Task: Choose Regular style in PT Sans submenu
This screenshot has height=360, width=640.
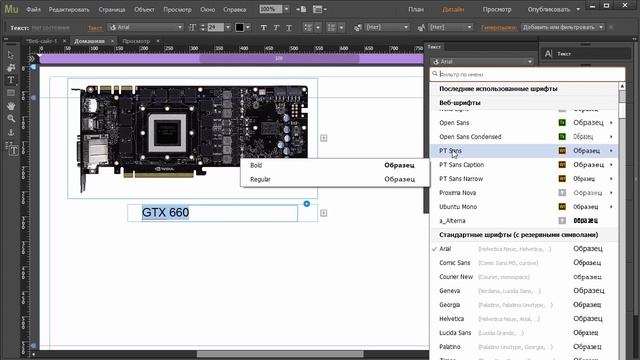Action: pyautogui.click(x=335, y=179)
